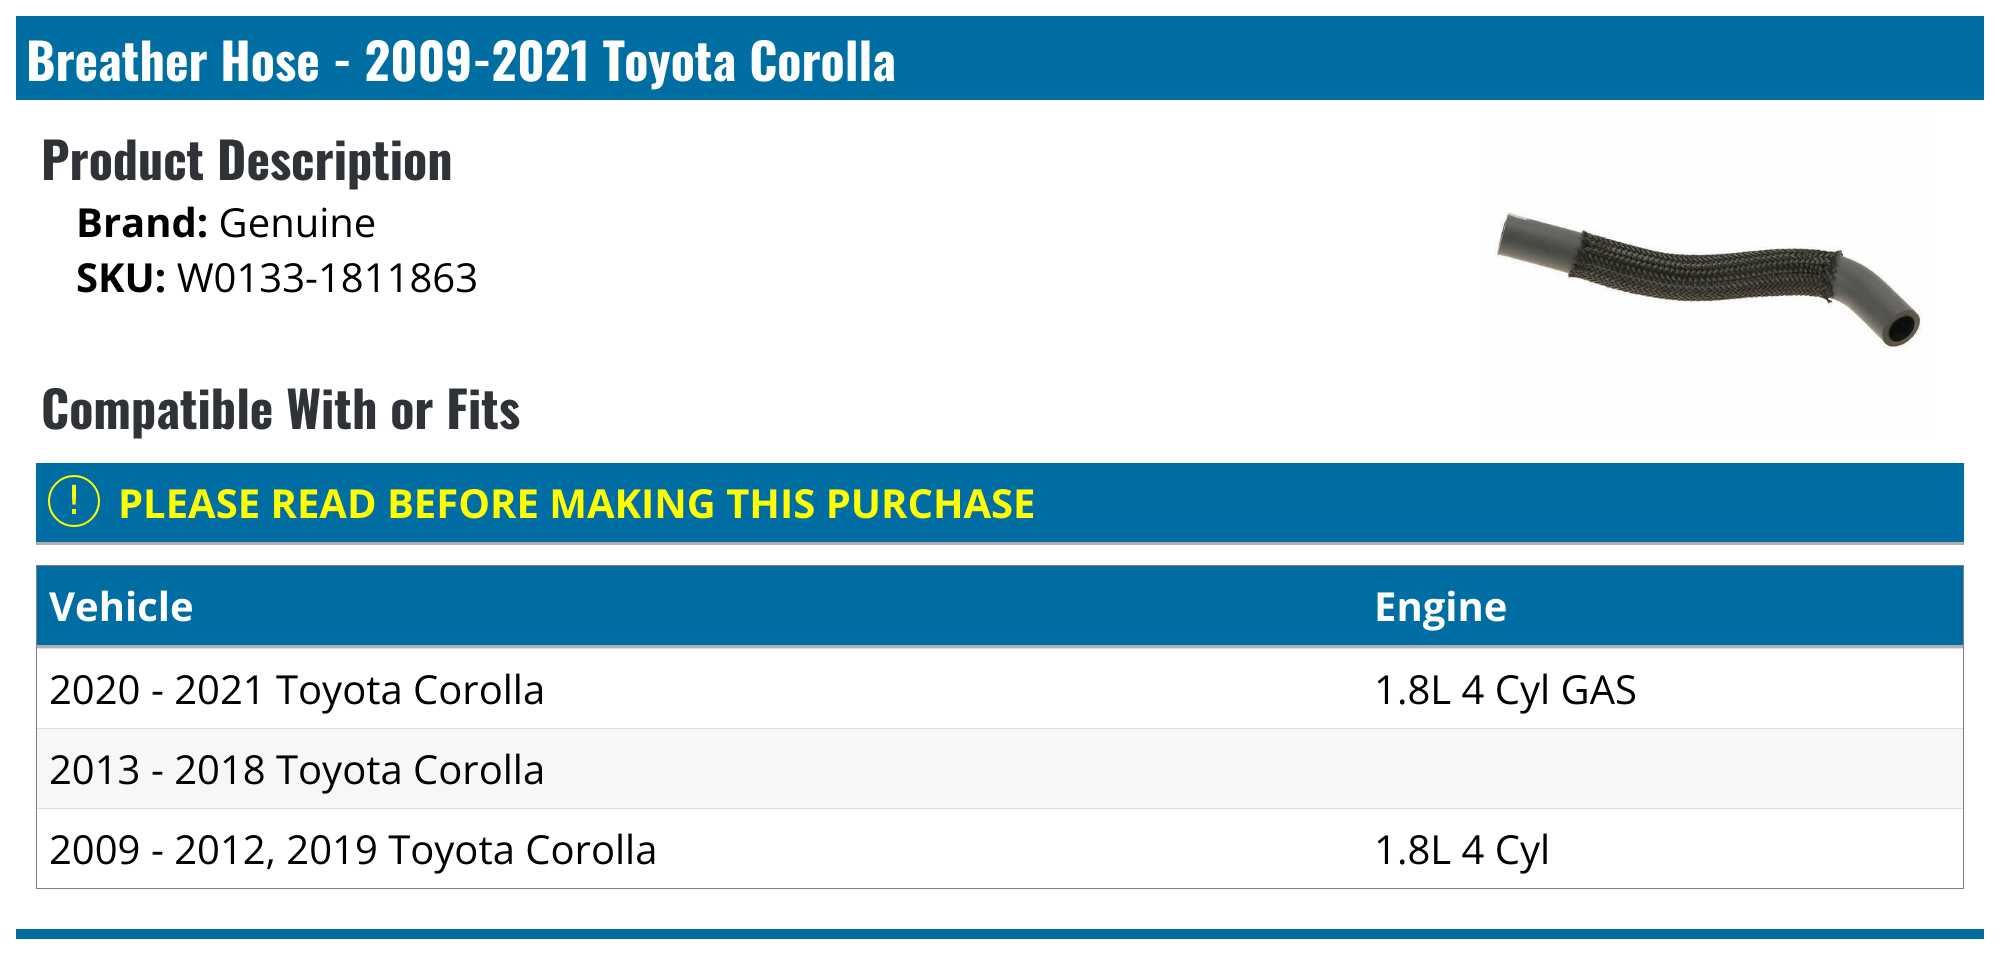
Task: Select the 2013 - 2018 Toyota Corolla row
Action: coord(296,770)
